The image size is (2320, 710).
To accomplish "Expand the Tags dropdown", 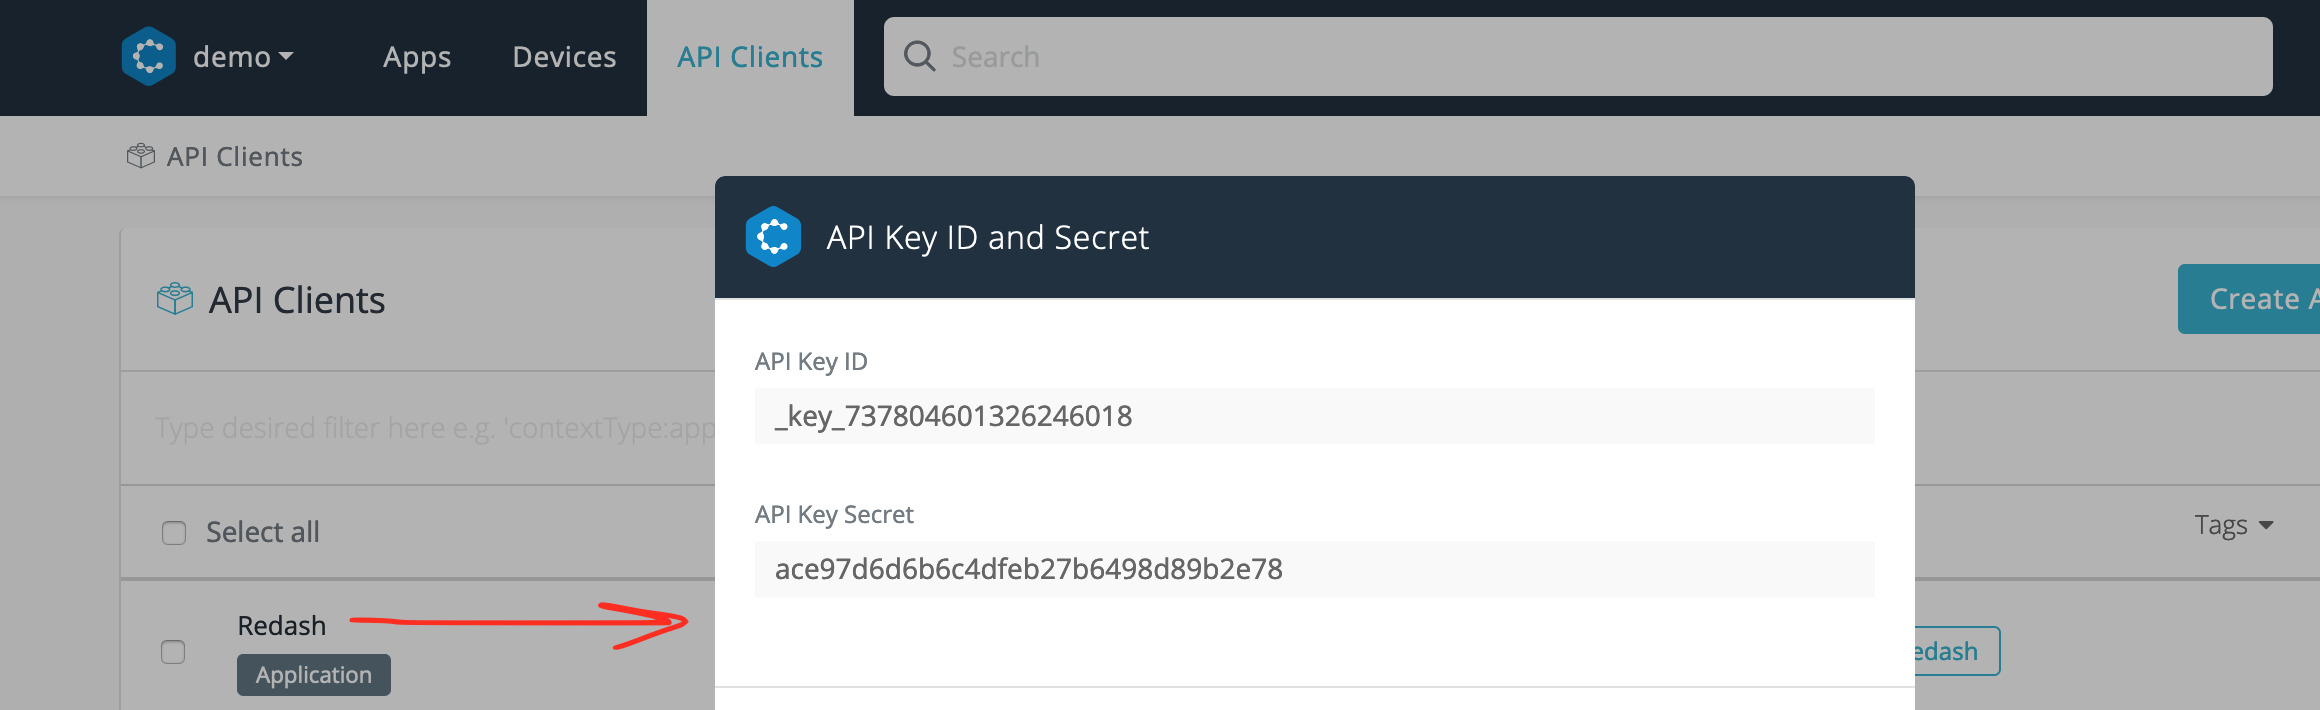I will 2233,525.
